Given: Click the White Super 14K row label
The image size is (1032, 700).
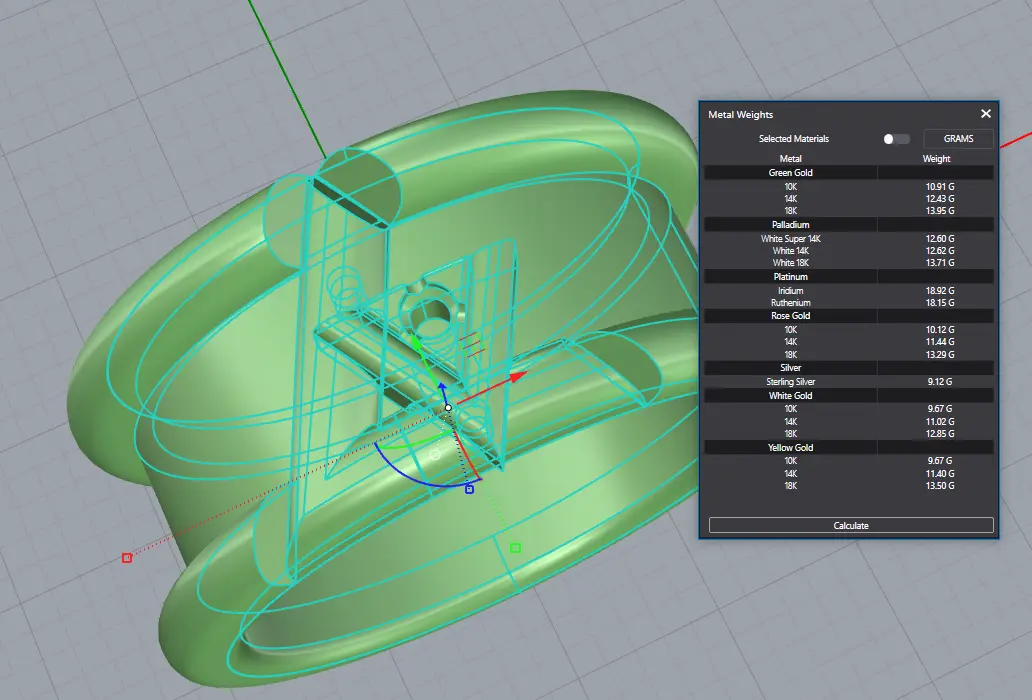Looking at the screenshot, I should tap(790, 239).
